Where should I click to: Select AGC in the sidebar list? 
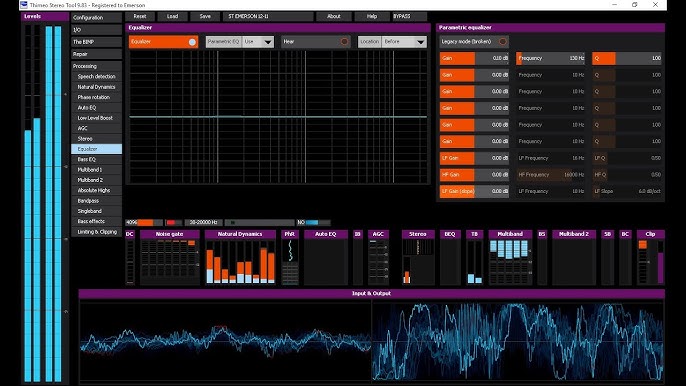(x=96, y=128)
